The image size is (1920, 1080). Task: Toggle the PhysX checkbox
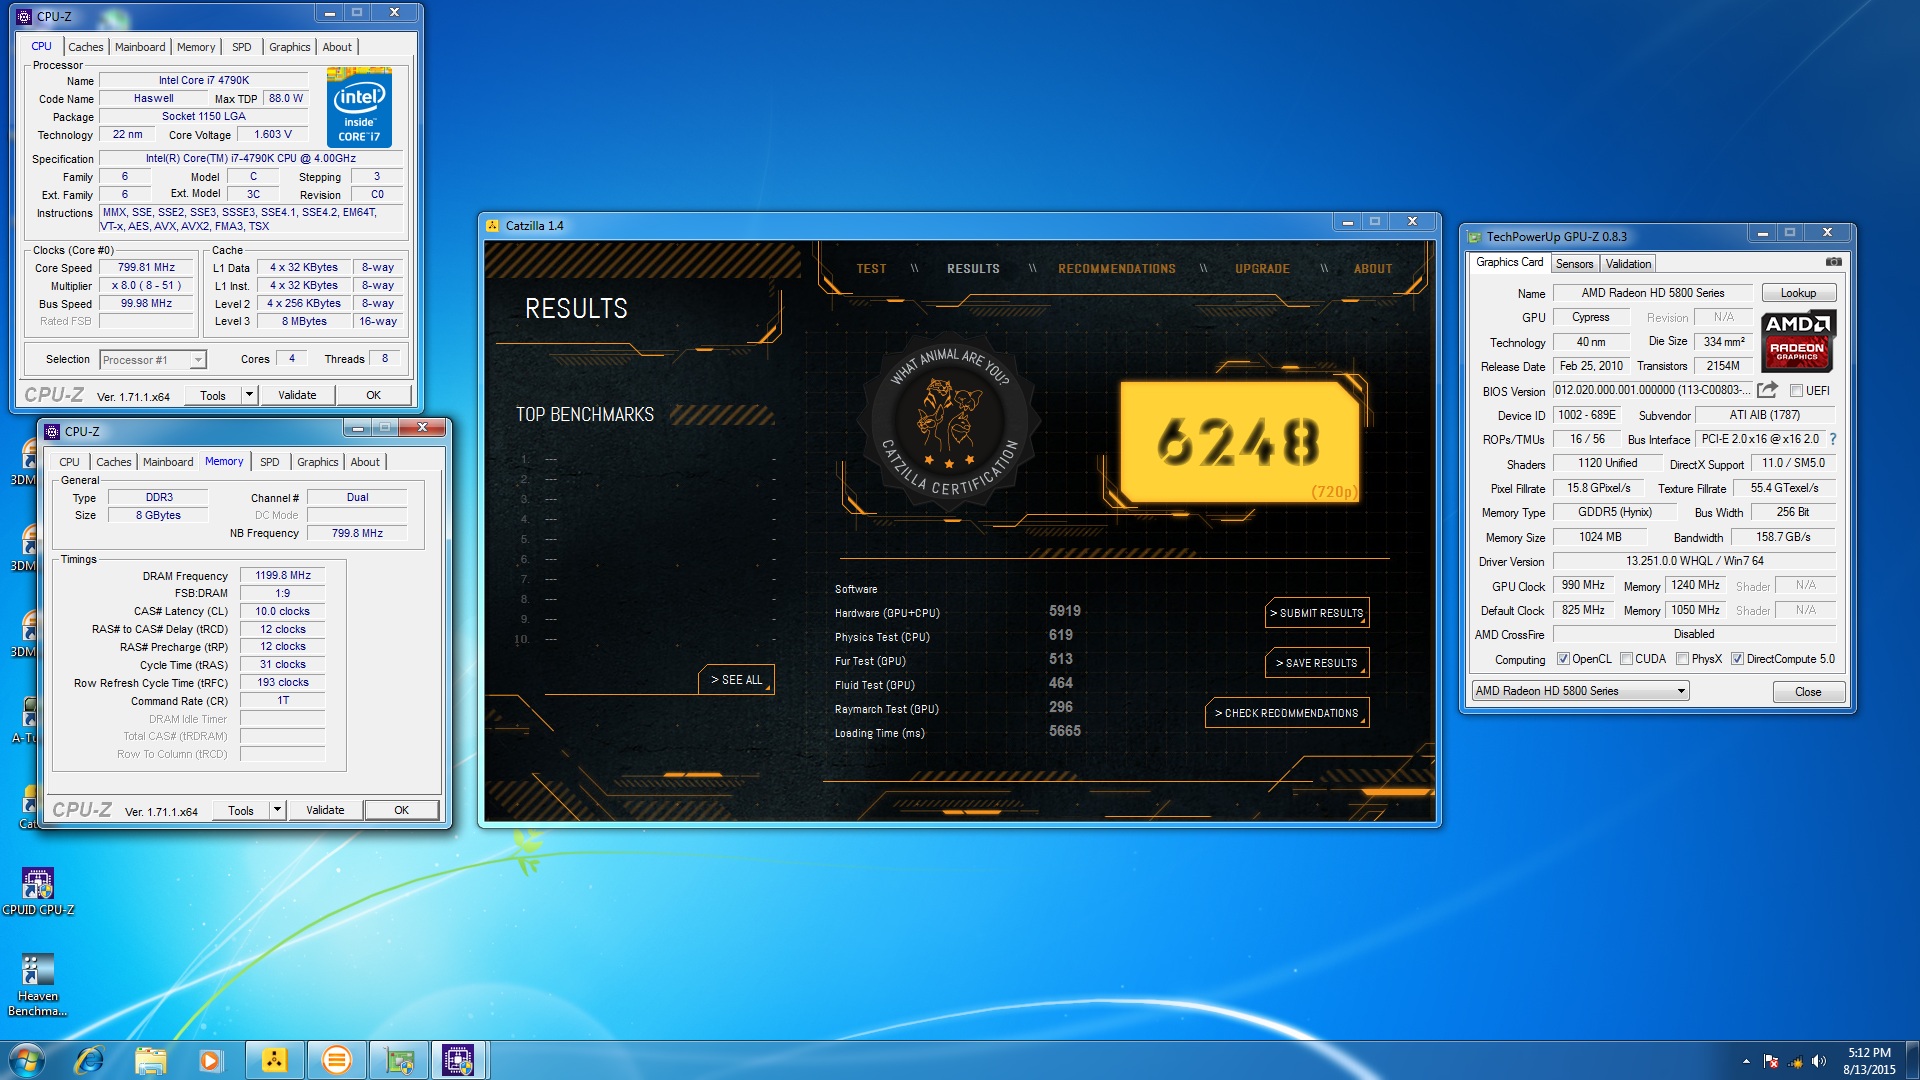1682,659
